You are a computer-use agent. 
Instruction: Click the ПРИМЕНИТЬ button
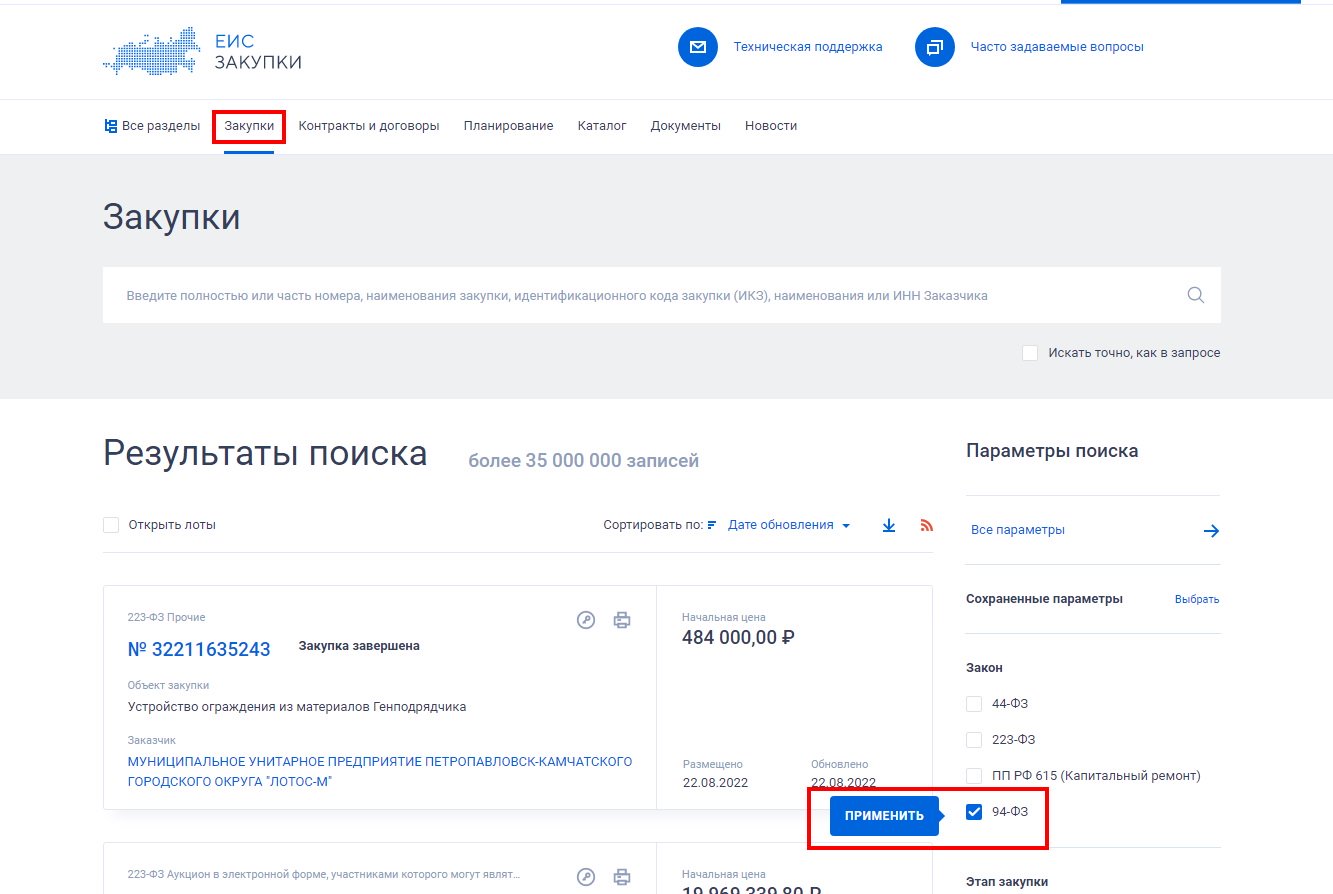884,816
